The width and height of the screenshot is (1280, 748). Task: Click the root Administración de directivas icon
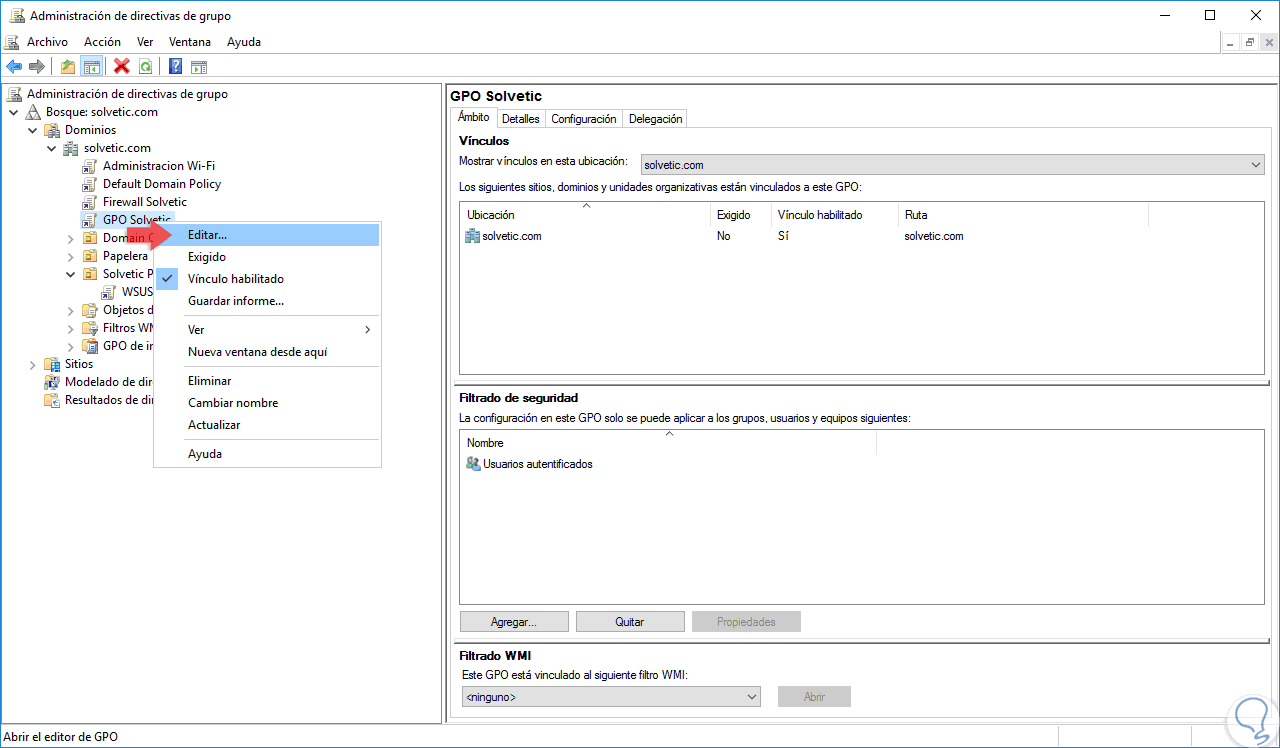[14, 94]
